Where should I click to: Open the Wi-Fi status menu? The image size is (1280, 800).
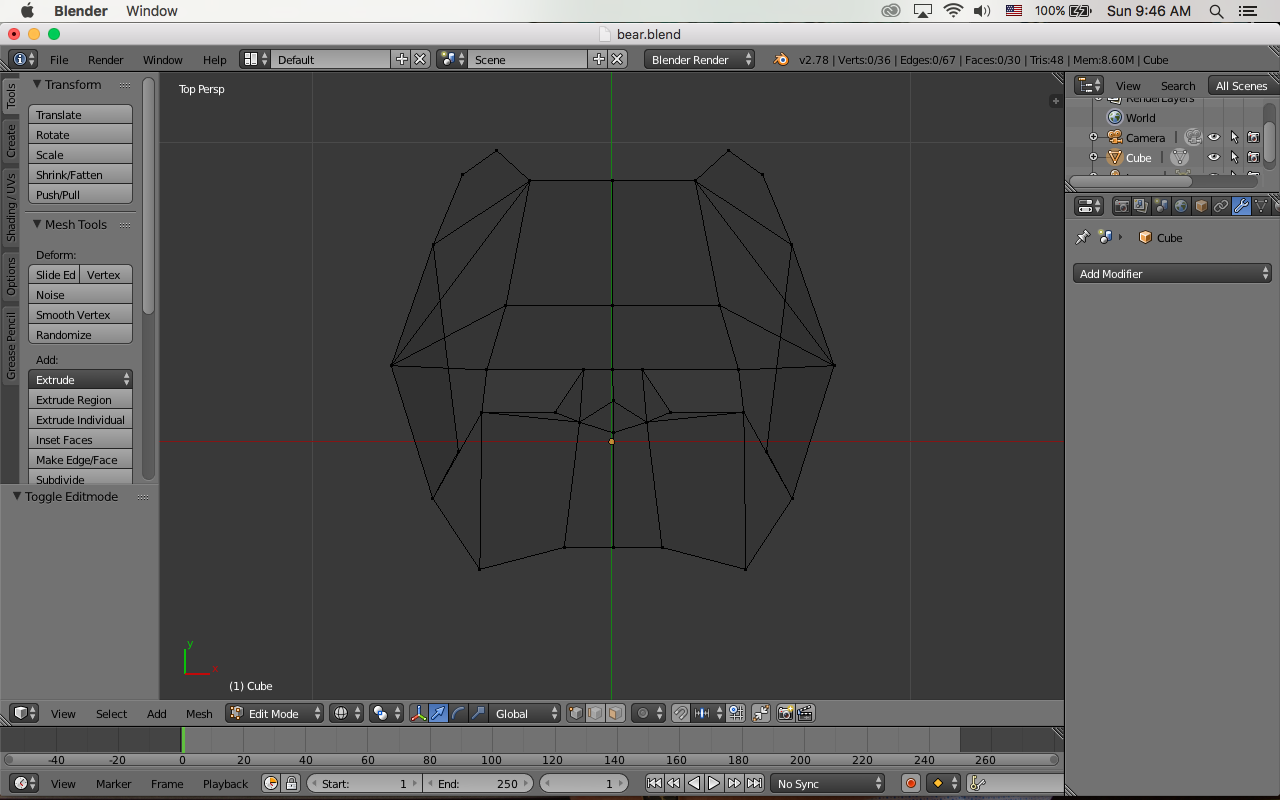click(x=953, y=11)
